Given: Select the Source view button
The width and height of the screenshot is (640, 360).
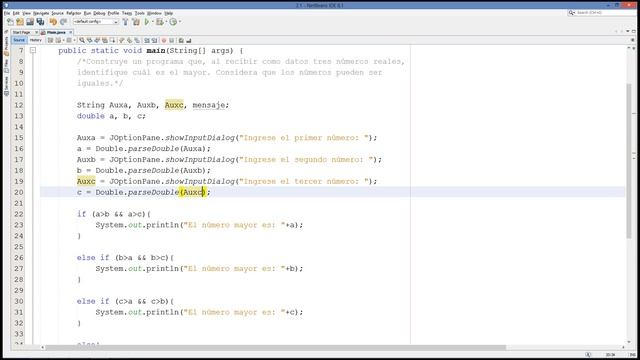Looking at the screenshot, I should tap(19, 40).
